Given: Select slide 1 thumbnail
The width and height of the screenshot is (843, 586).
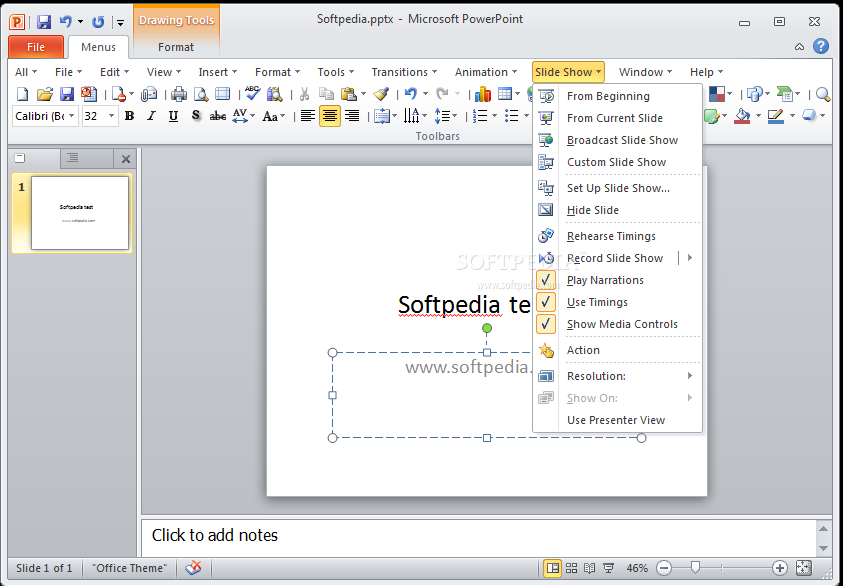Looking at the screenshot, I should tap(80, 213).
